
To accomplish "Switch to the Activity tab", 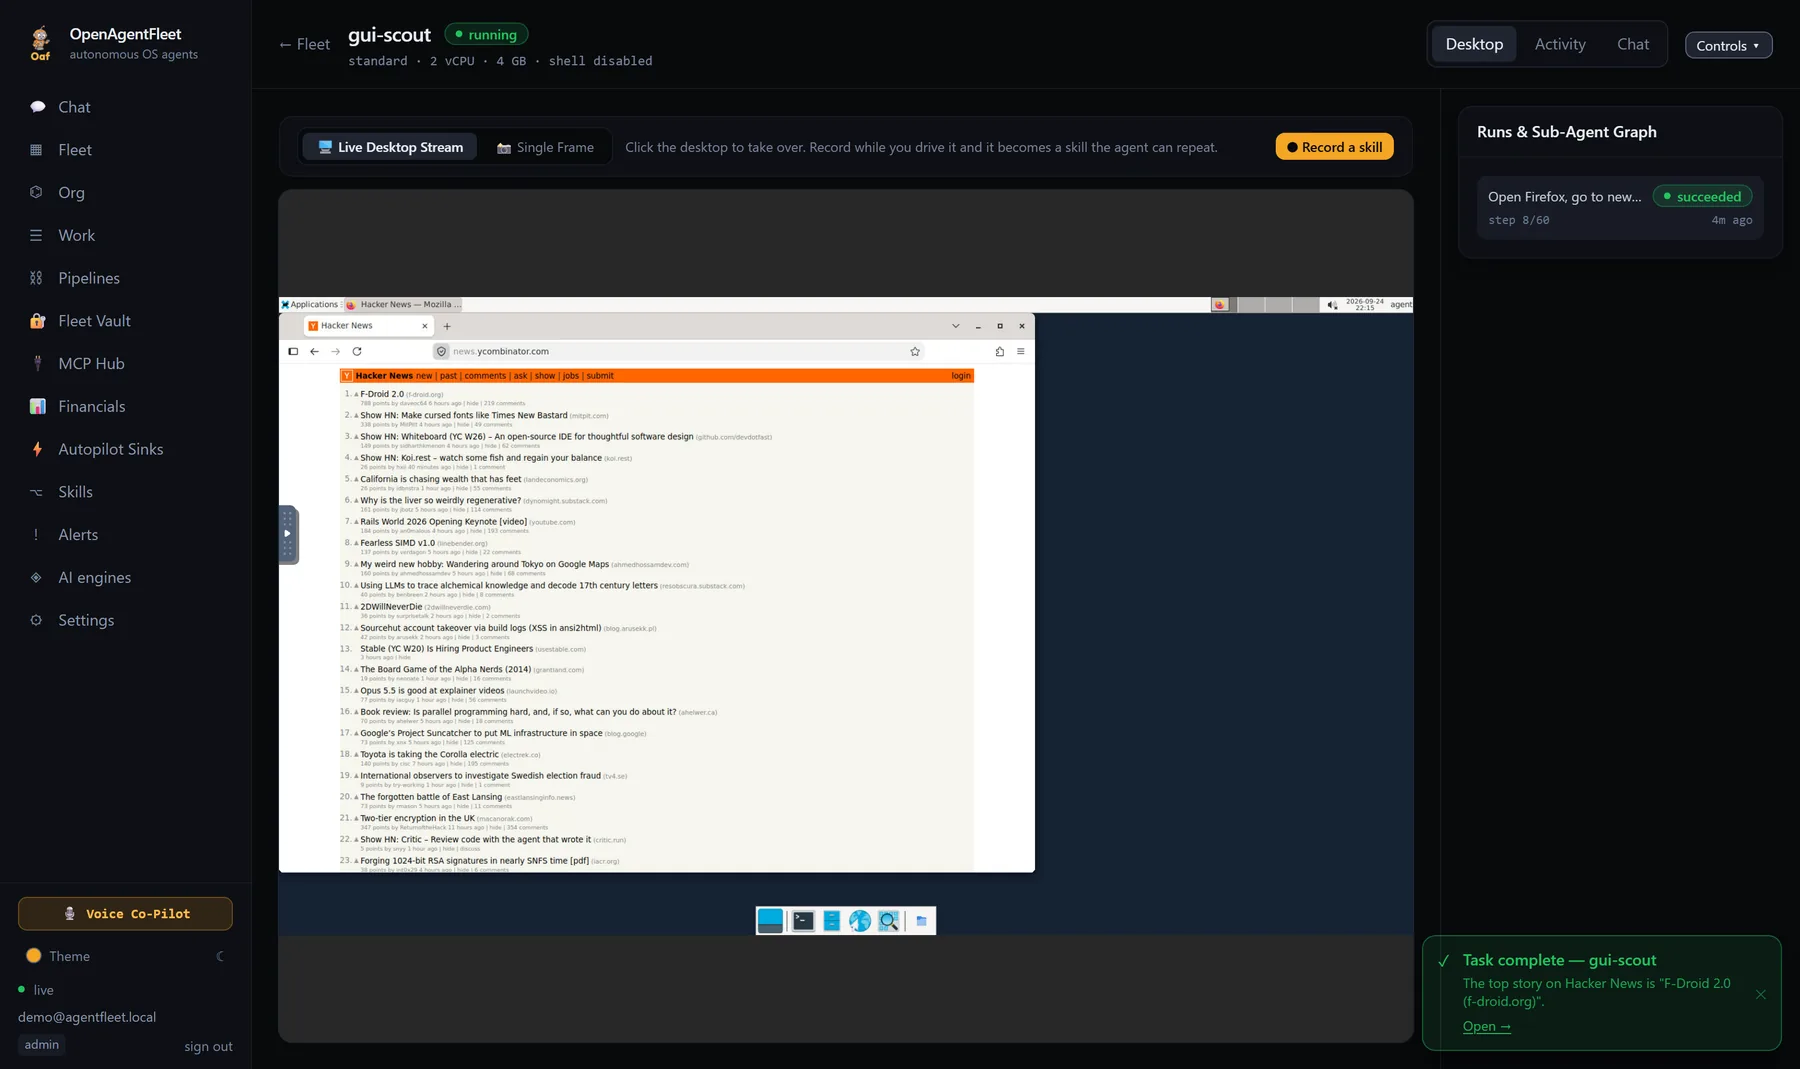I will pos(1560,44).
